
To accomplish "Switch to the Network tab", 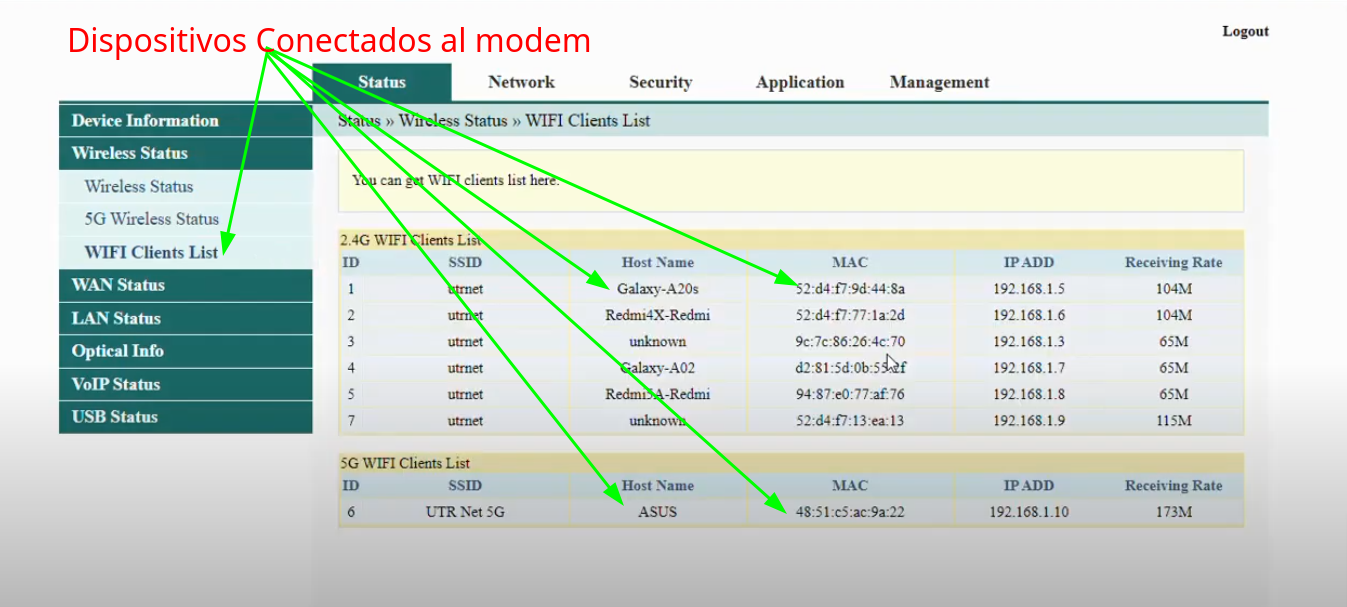I will 521,82.
